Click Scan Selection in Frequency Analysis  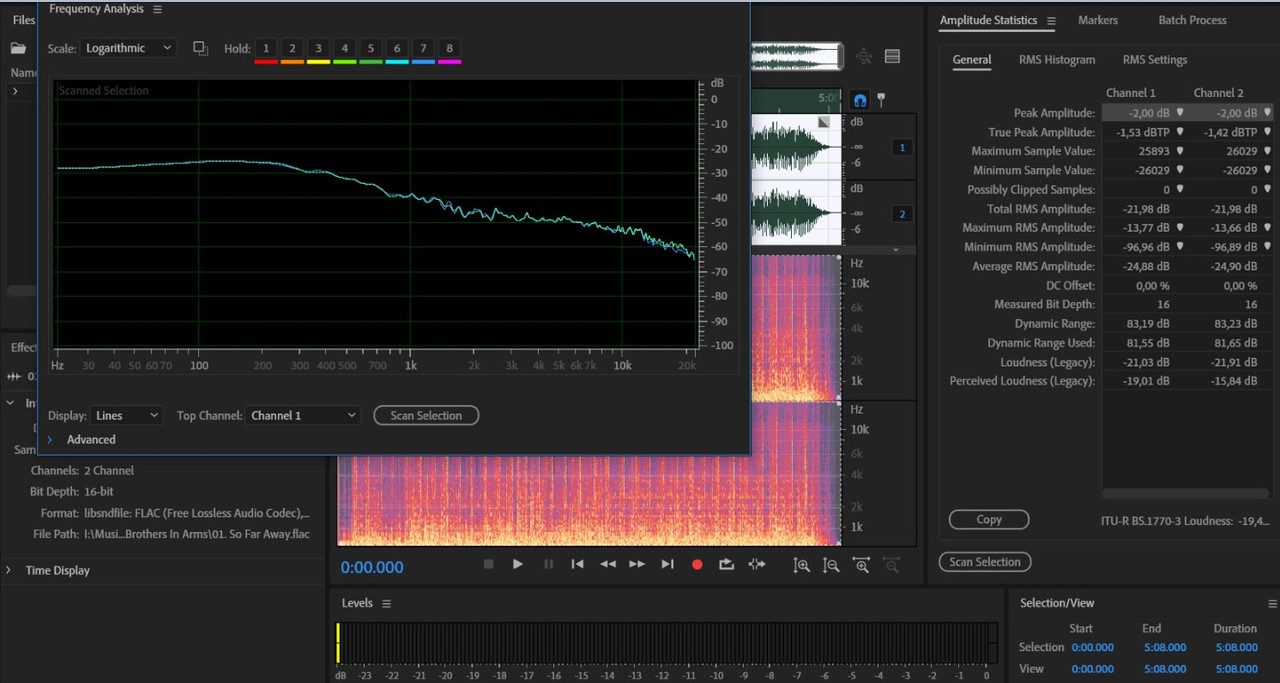click(426, 415)
